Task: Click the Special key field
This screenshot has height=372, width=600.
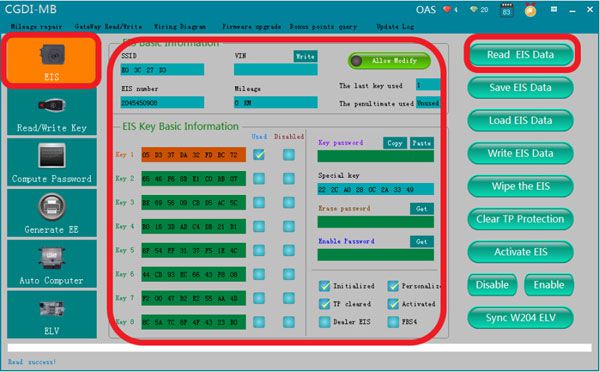Action: coord(376,189)
